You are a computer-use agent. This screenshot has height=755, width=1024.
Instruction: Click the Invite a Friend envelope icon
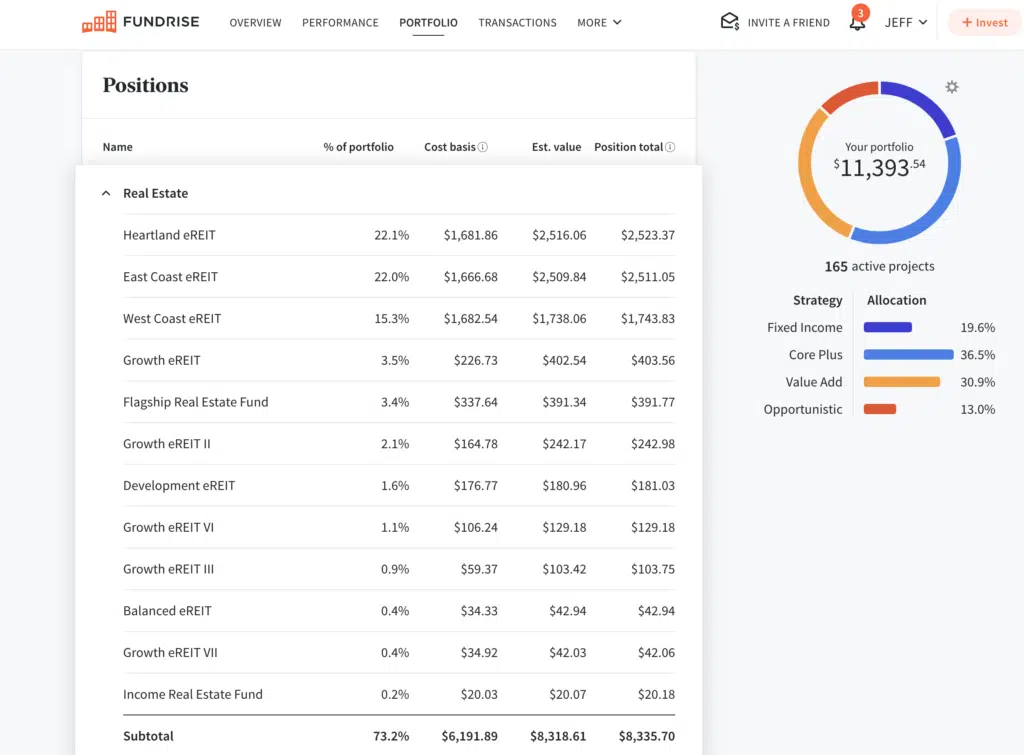730,22
